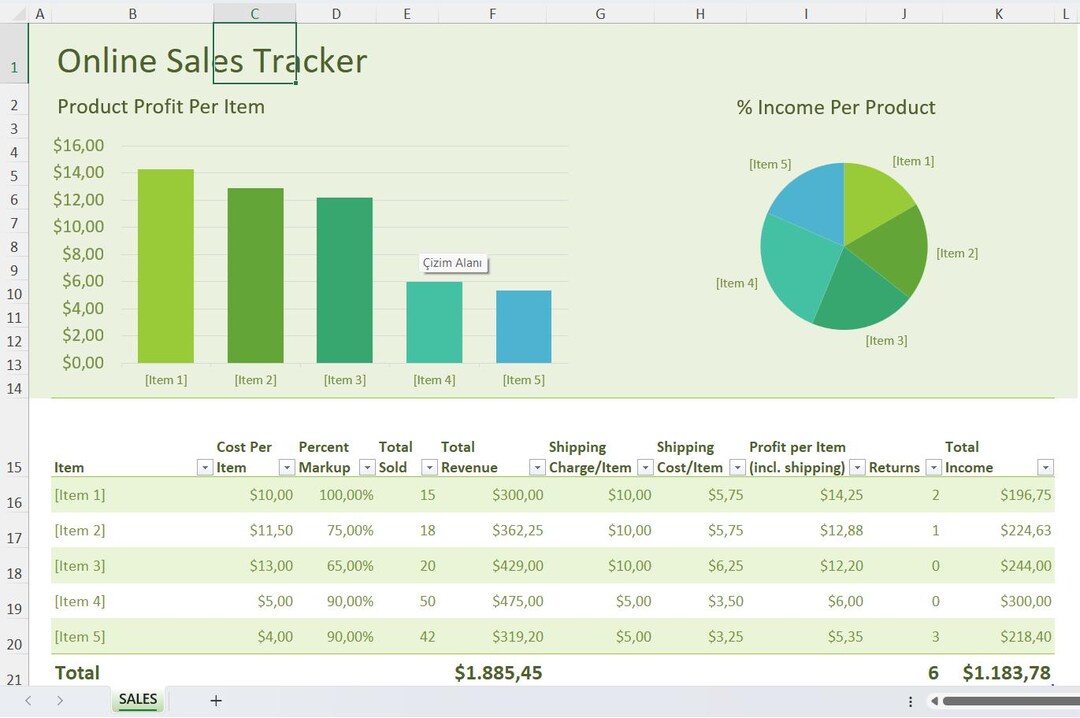Image resolution: width=1080 pixels, height=718 pixels.
Task: Open the Returns filter dropdown
Action: tap(934, 467)
